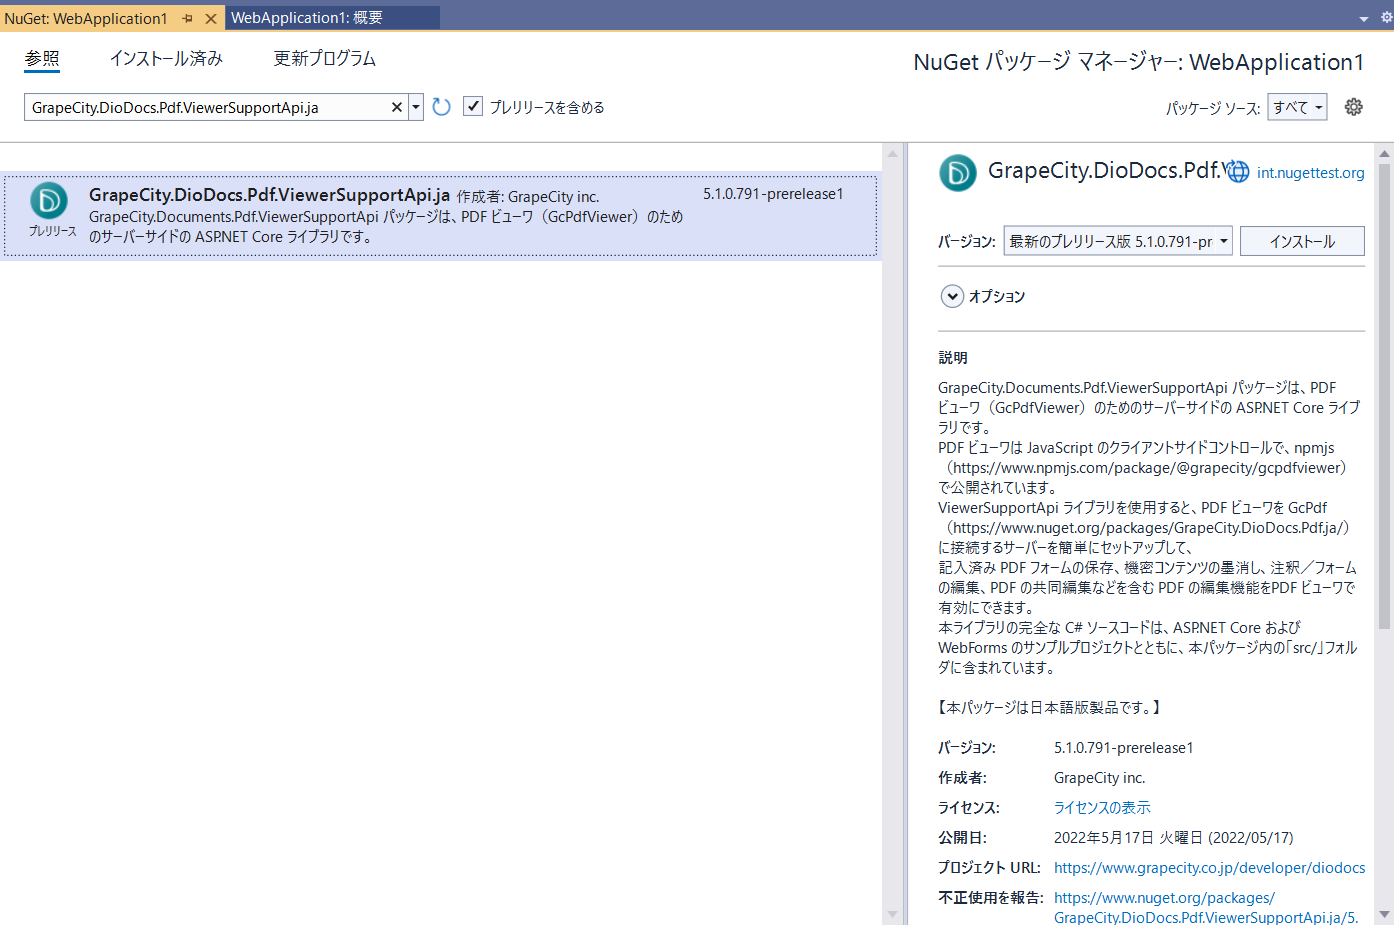
Task: Open the grapecity.co.jp project URL link
Action: point(1209,867)
